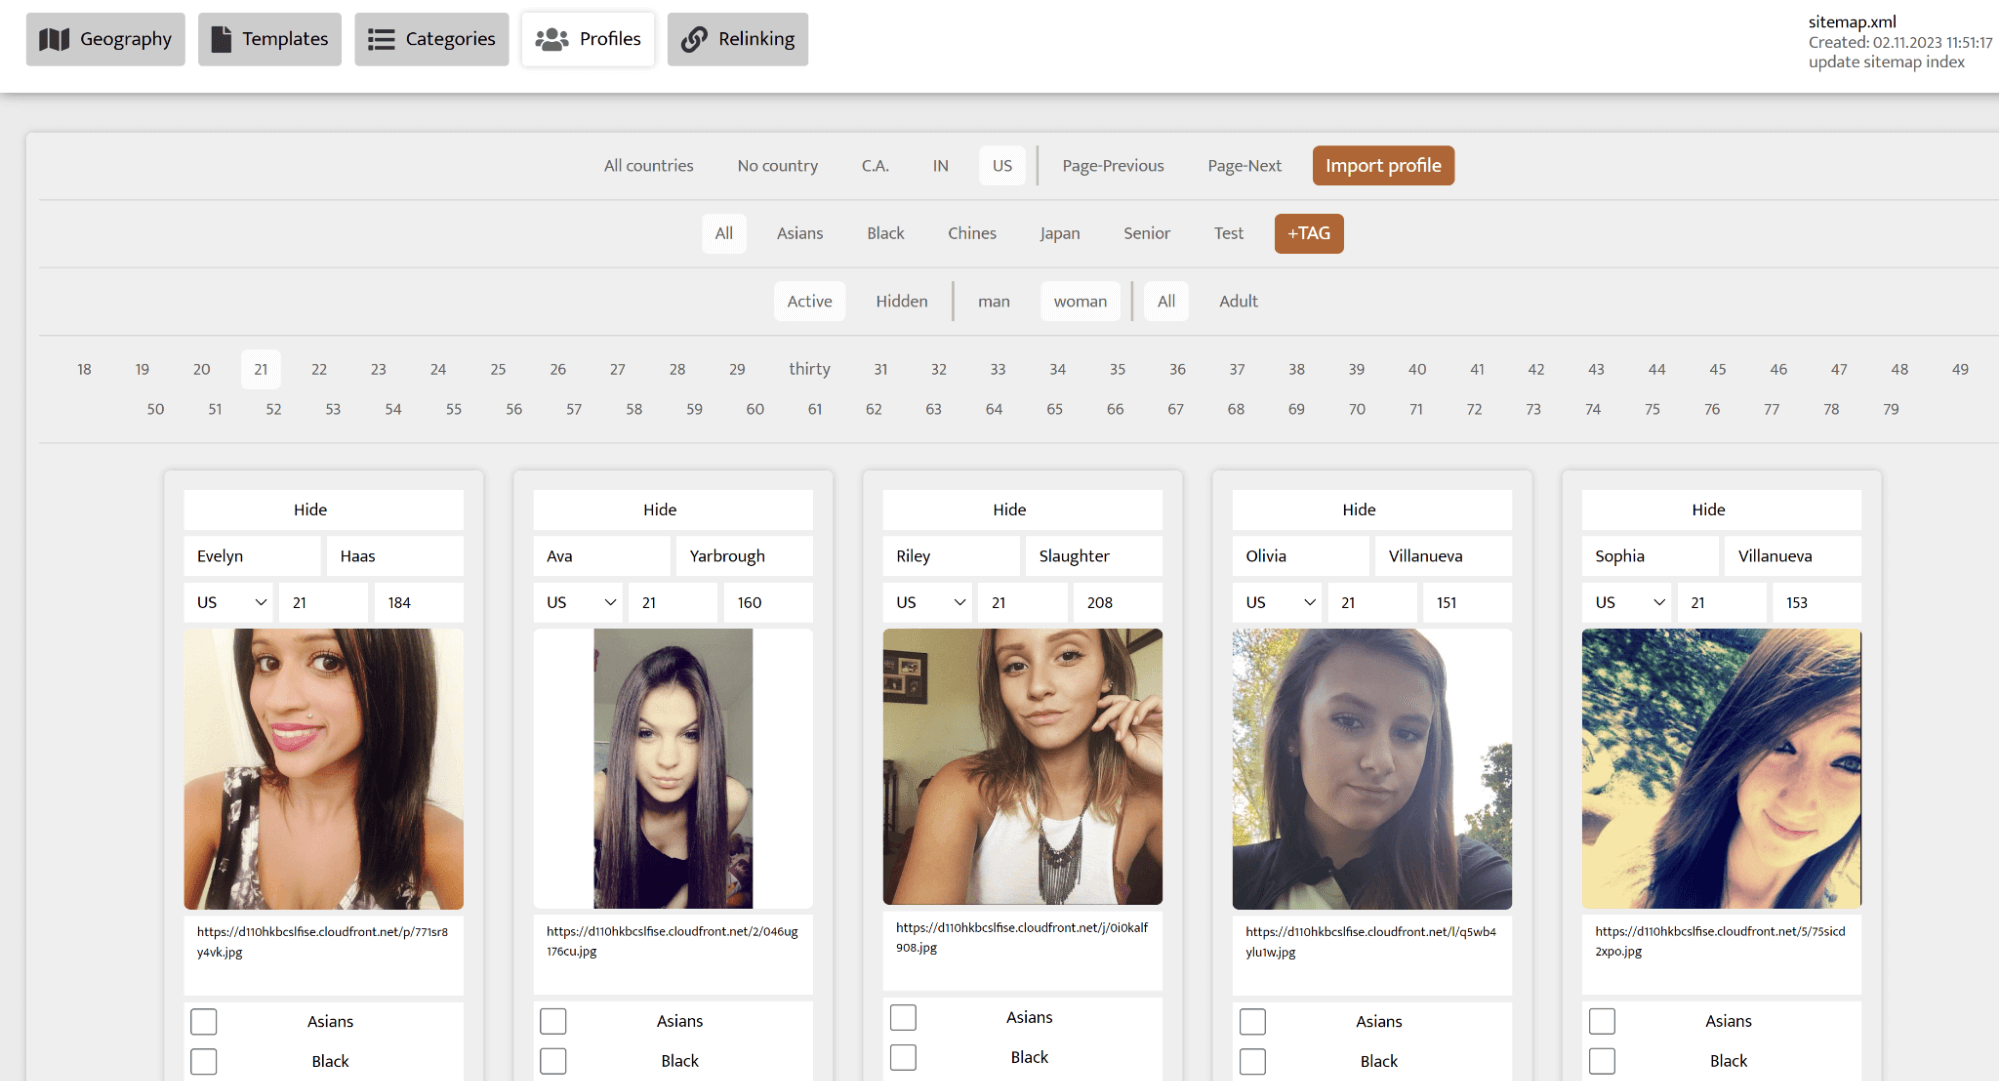Check Black for Sophia Villanueva
Viewport: 1999px width, 1081px height.
tap(1602, 1062)
